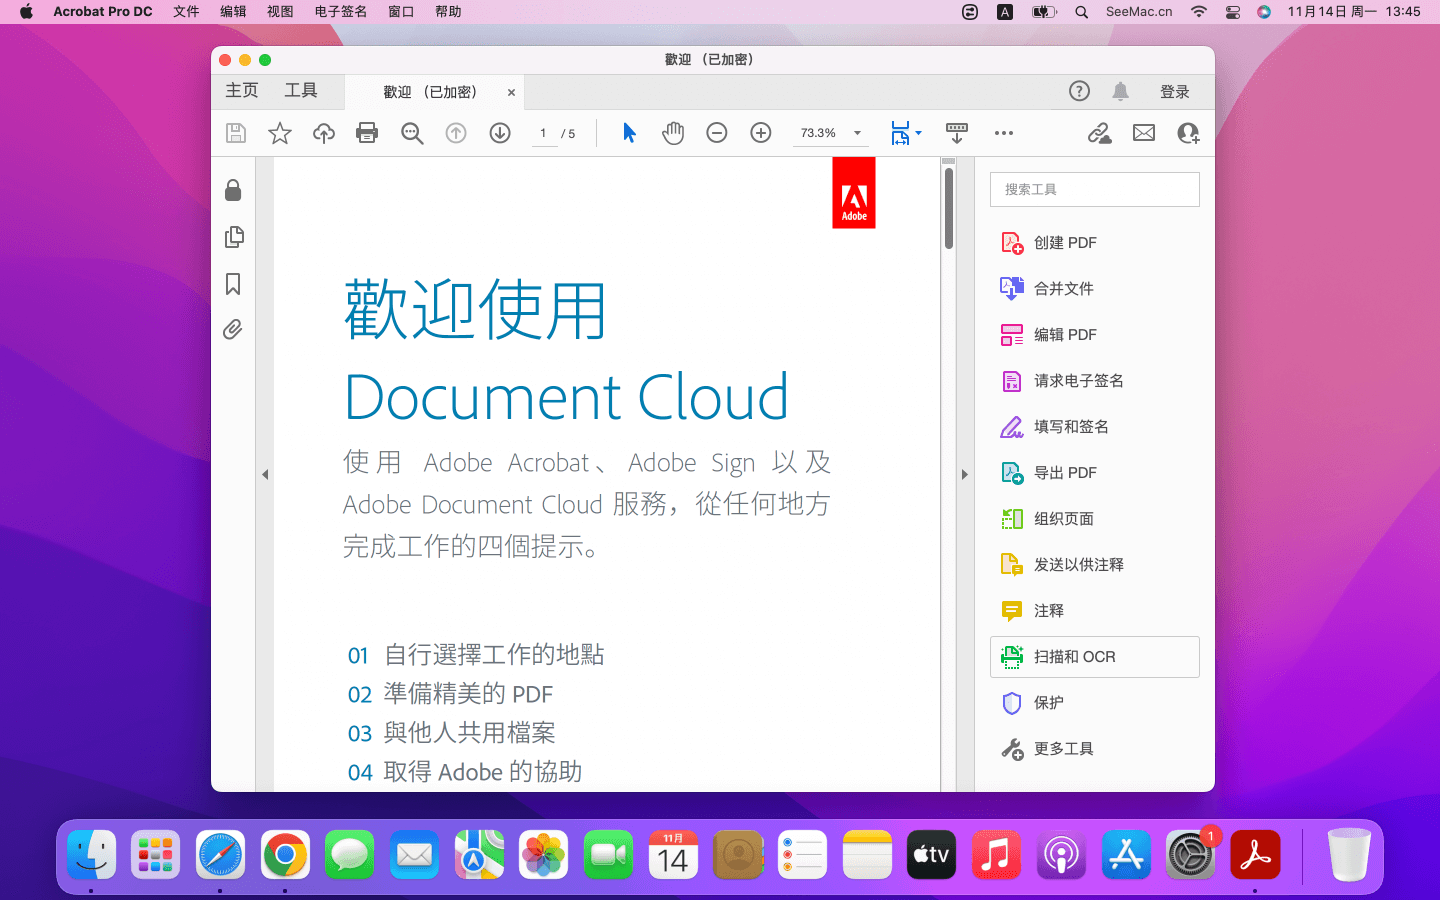Open the attachments paperclip panel
Screen dimensions: 1440x900
233,330
